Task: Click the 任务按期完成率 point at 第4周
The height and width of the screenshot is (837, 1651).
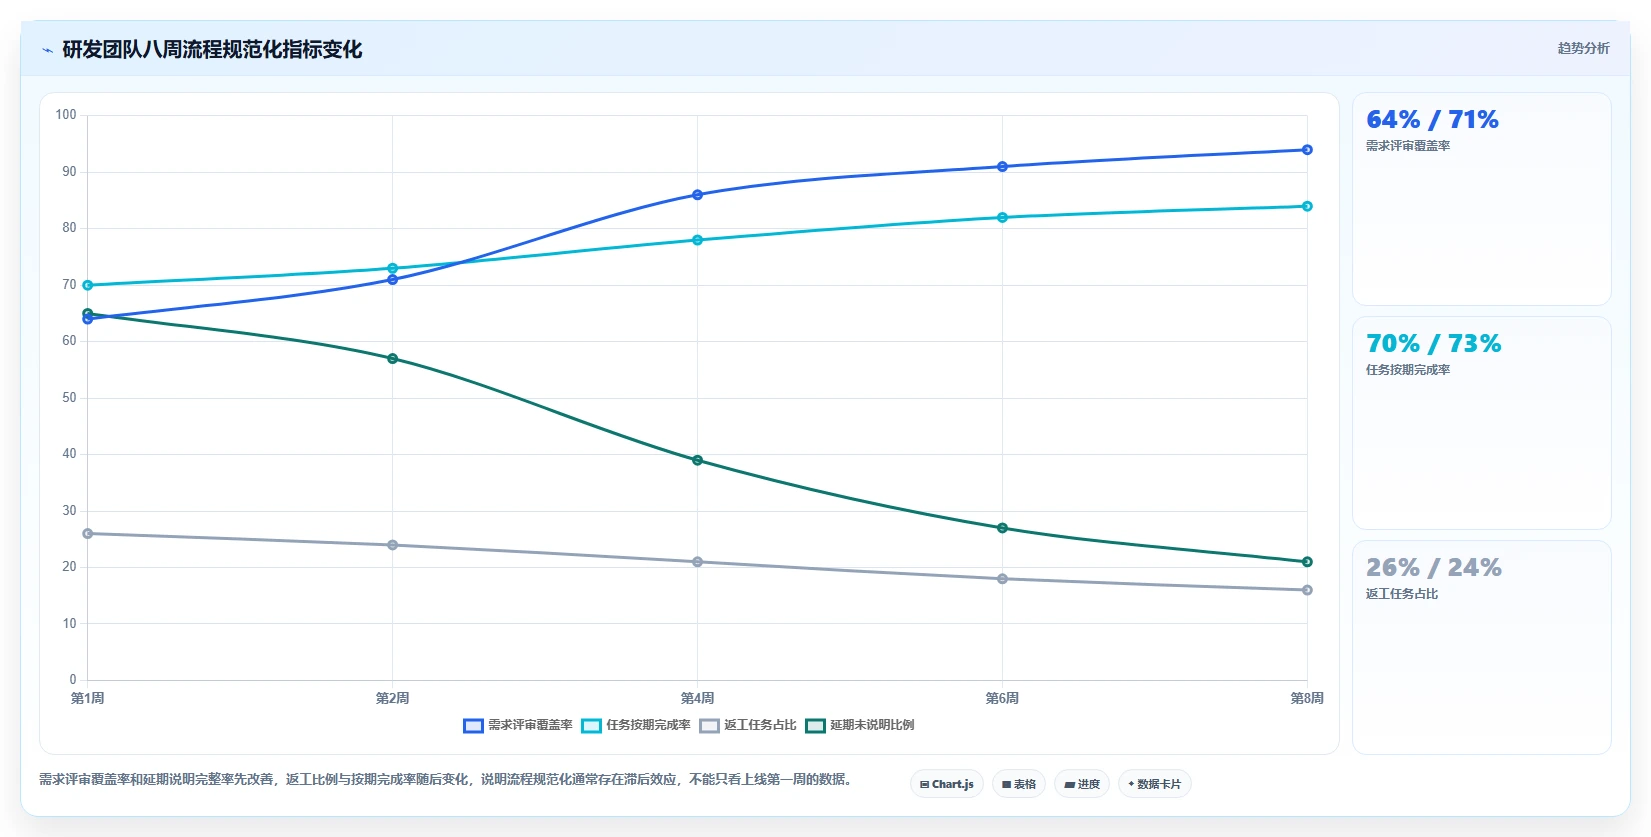Action: click(697, 240)
